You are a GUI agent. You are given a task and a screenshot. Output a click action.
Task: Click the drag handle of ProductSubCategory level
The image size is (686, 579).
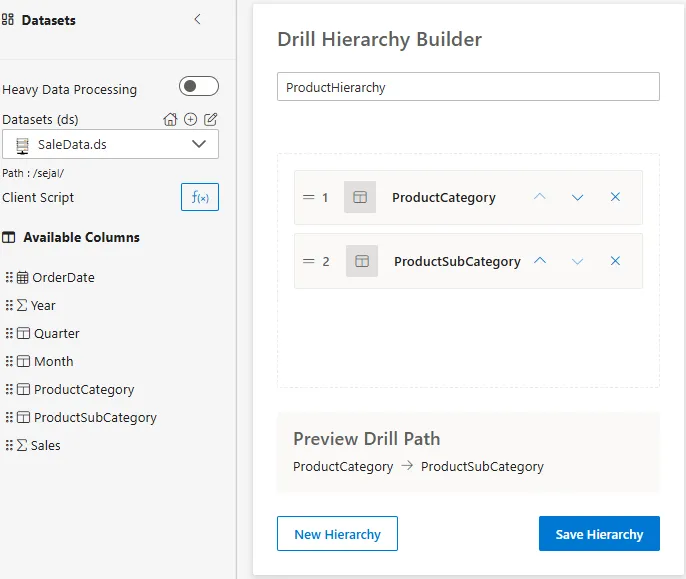tap(308, 261)
